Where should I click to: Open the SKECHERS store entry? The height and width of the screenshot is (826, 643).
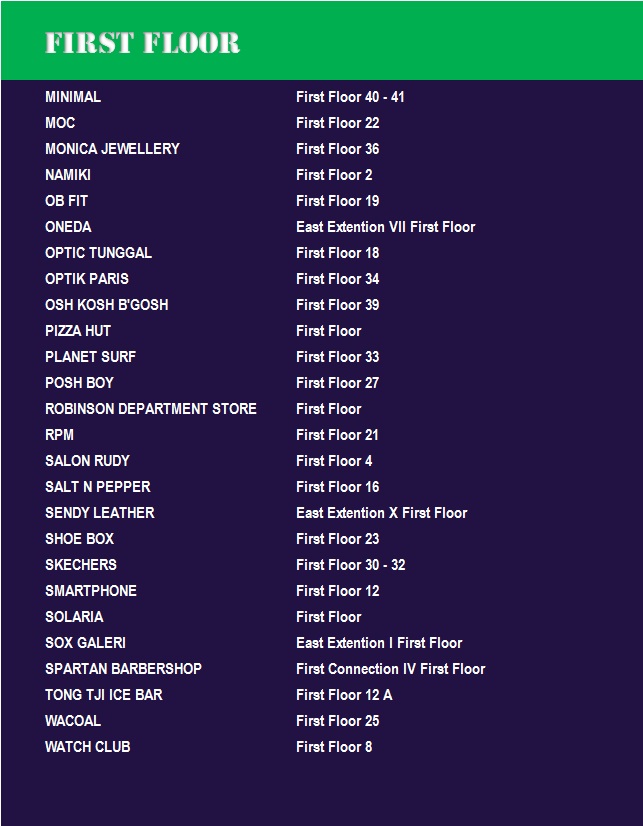point(81,565)
